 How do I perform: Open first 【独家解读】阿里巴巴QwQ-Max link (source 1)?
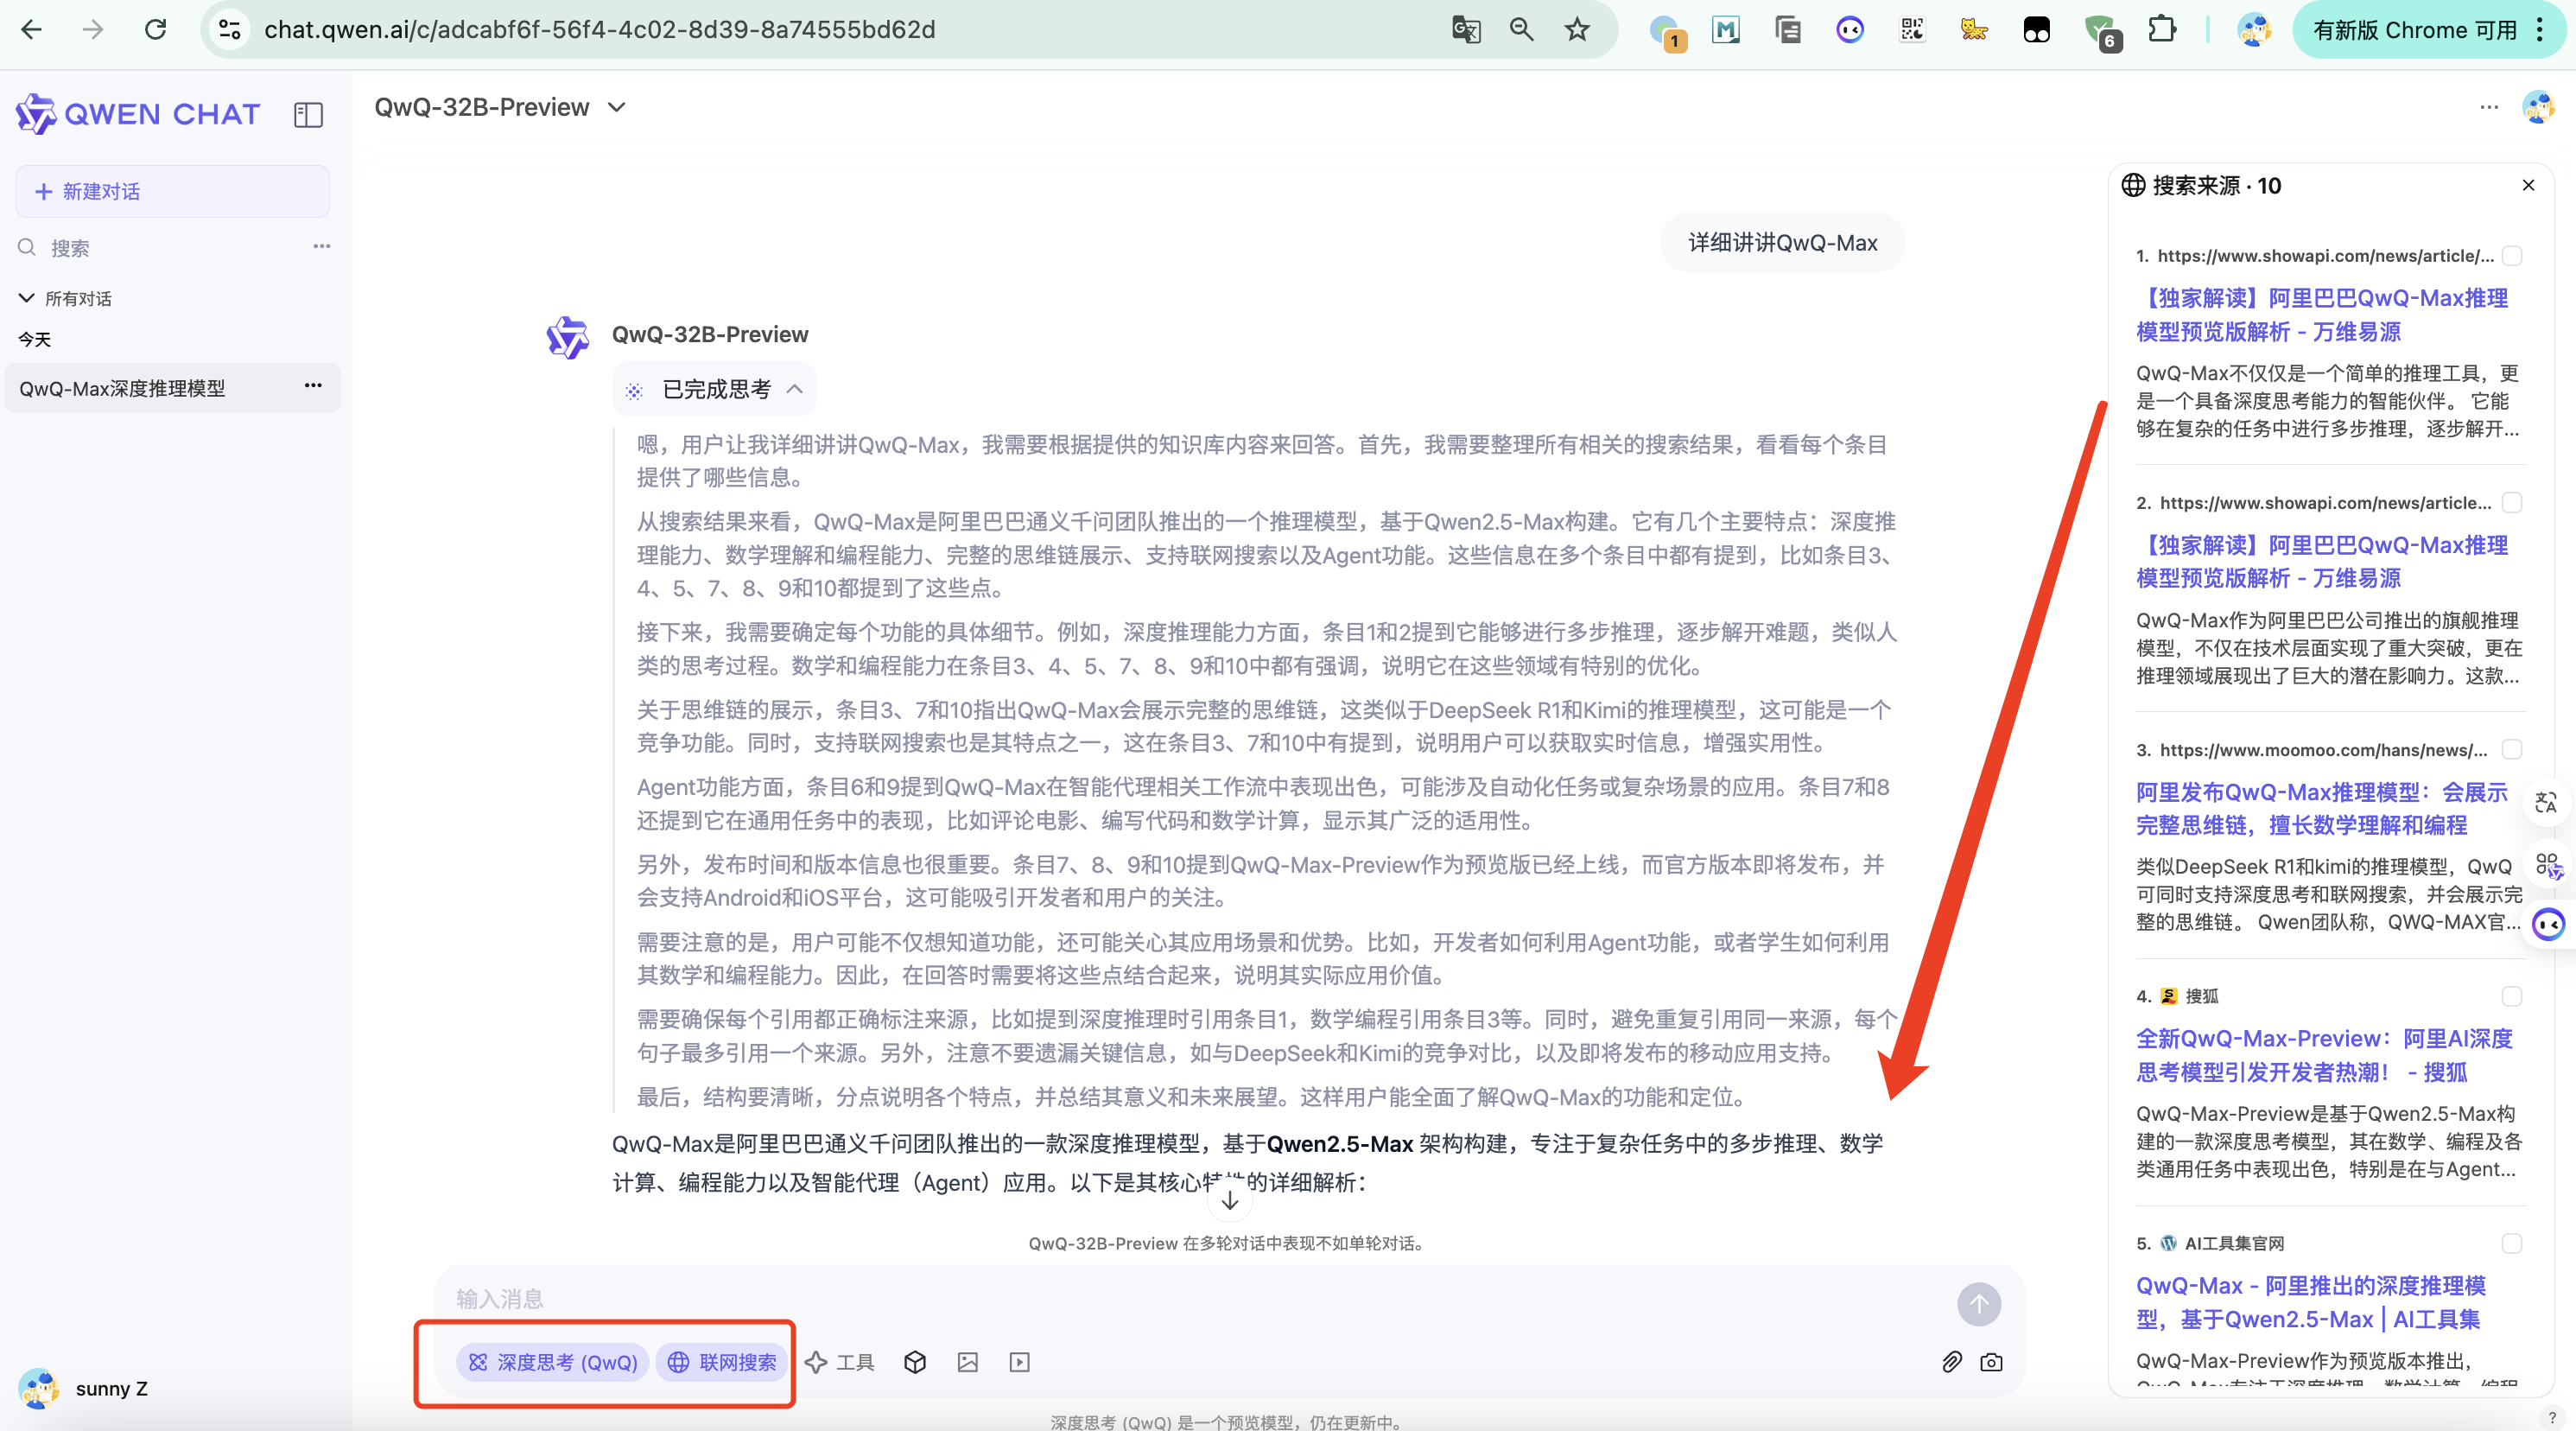2322,314
